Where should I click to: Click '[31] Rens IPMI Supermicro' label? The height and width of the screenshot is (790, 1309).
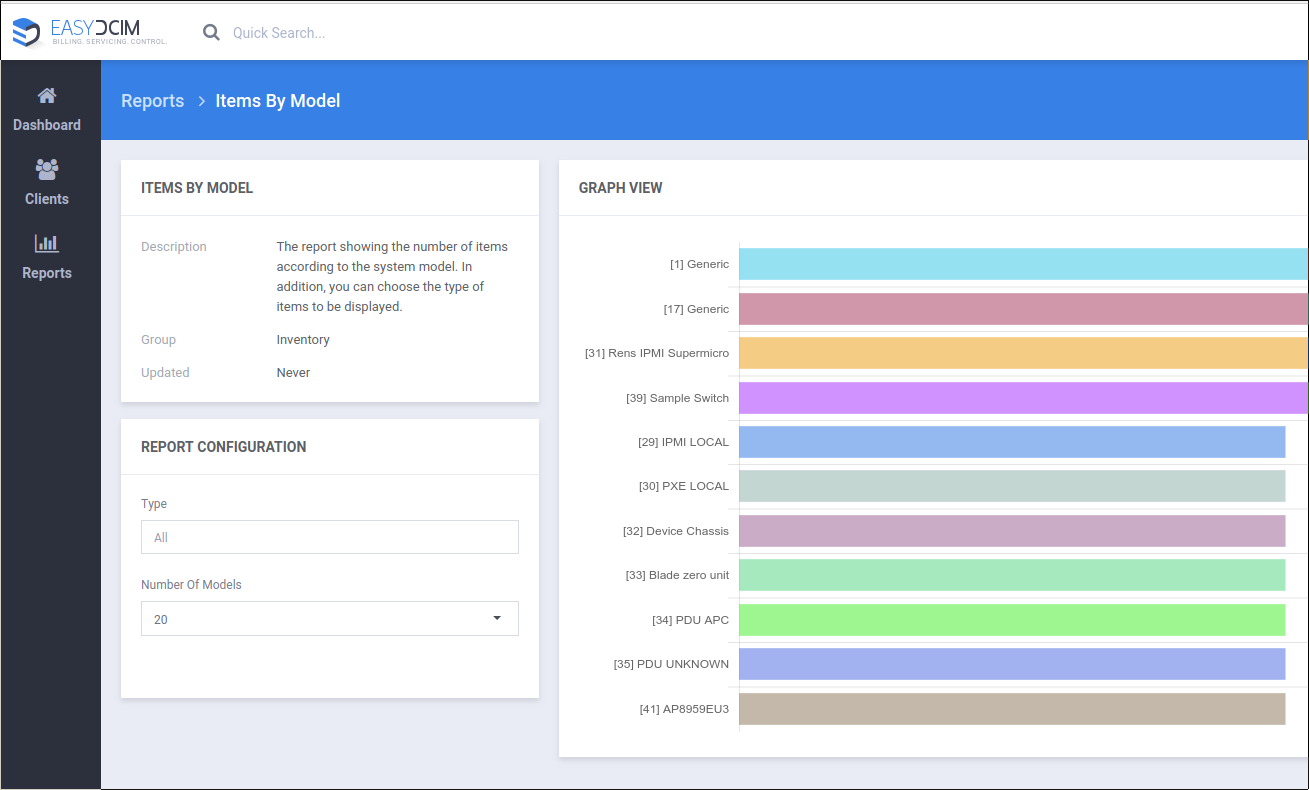(657, 353)
